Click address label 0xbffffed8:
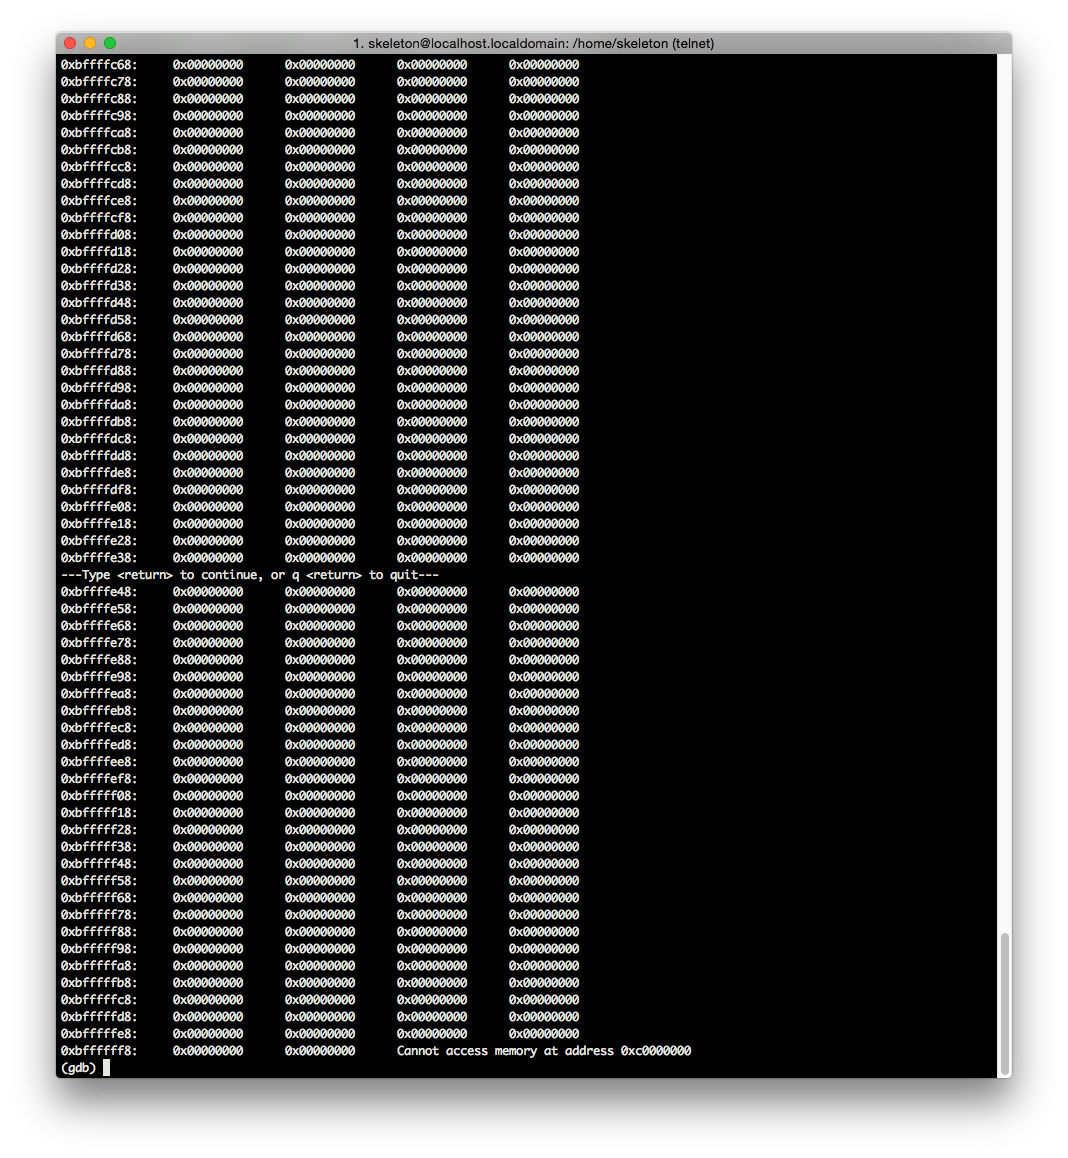The image size is (1068, 1158). click(x=99, y=744)
